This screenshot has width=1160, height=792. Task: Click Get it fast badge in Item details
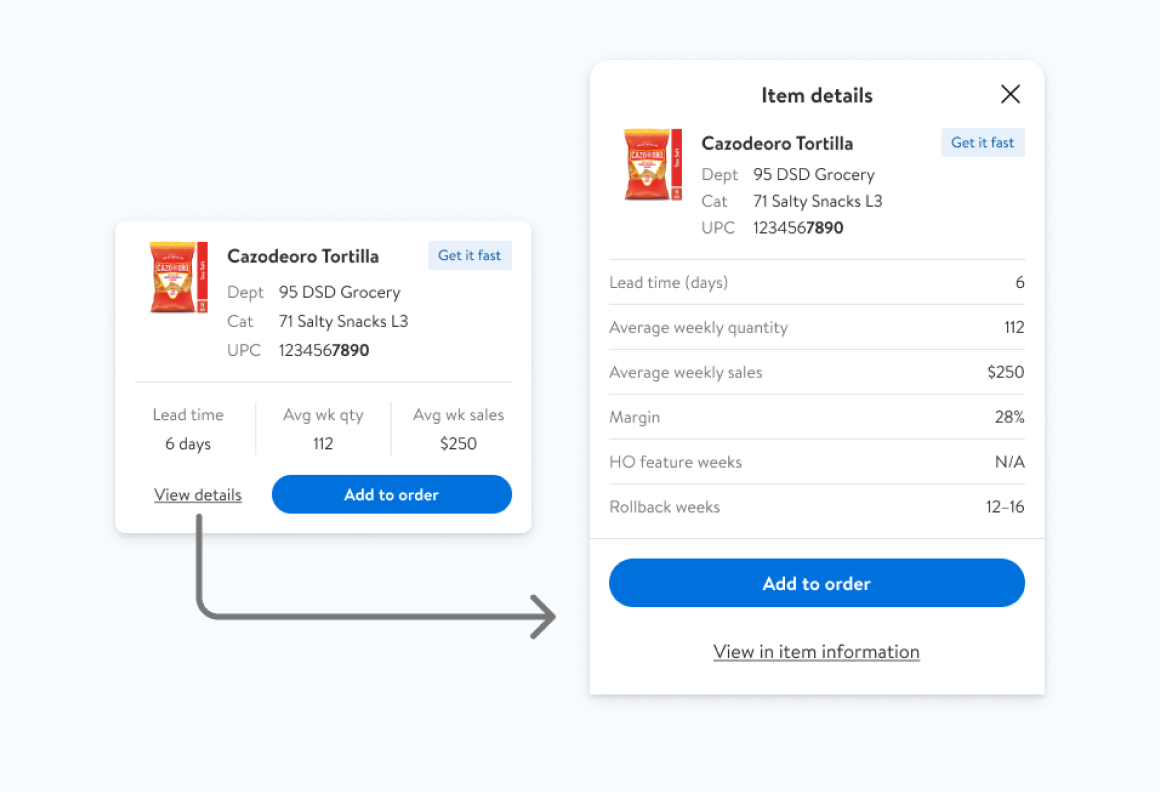pyautogui.click(x=982, y=143)
